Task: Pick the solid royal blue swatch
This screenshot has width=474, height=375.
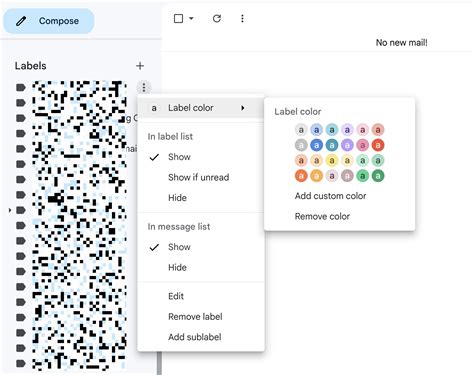Action: 316,145
